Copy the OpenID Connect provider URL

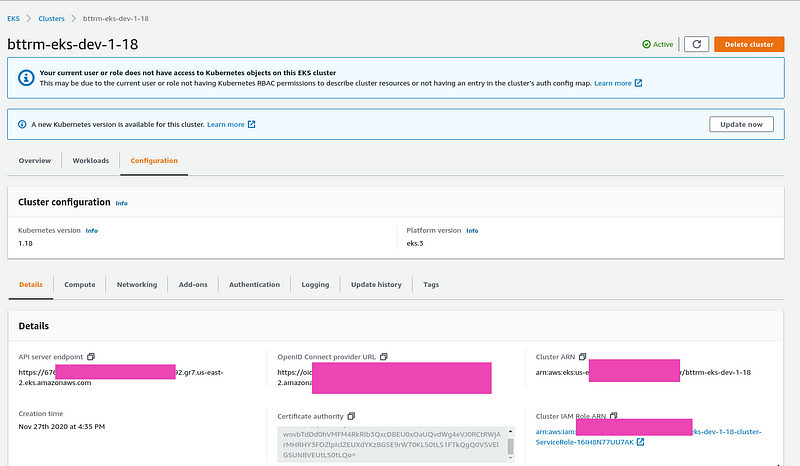tap(384, 357)
